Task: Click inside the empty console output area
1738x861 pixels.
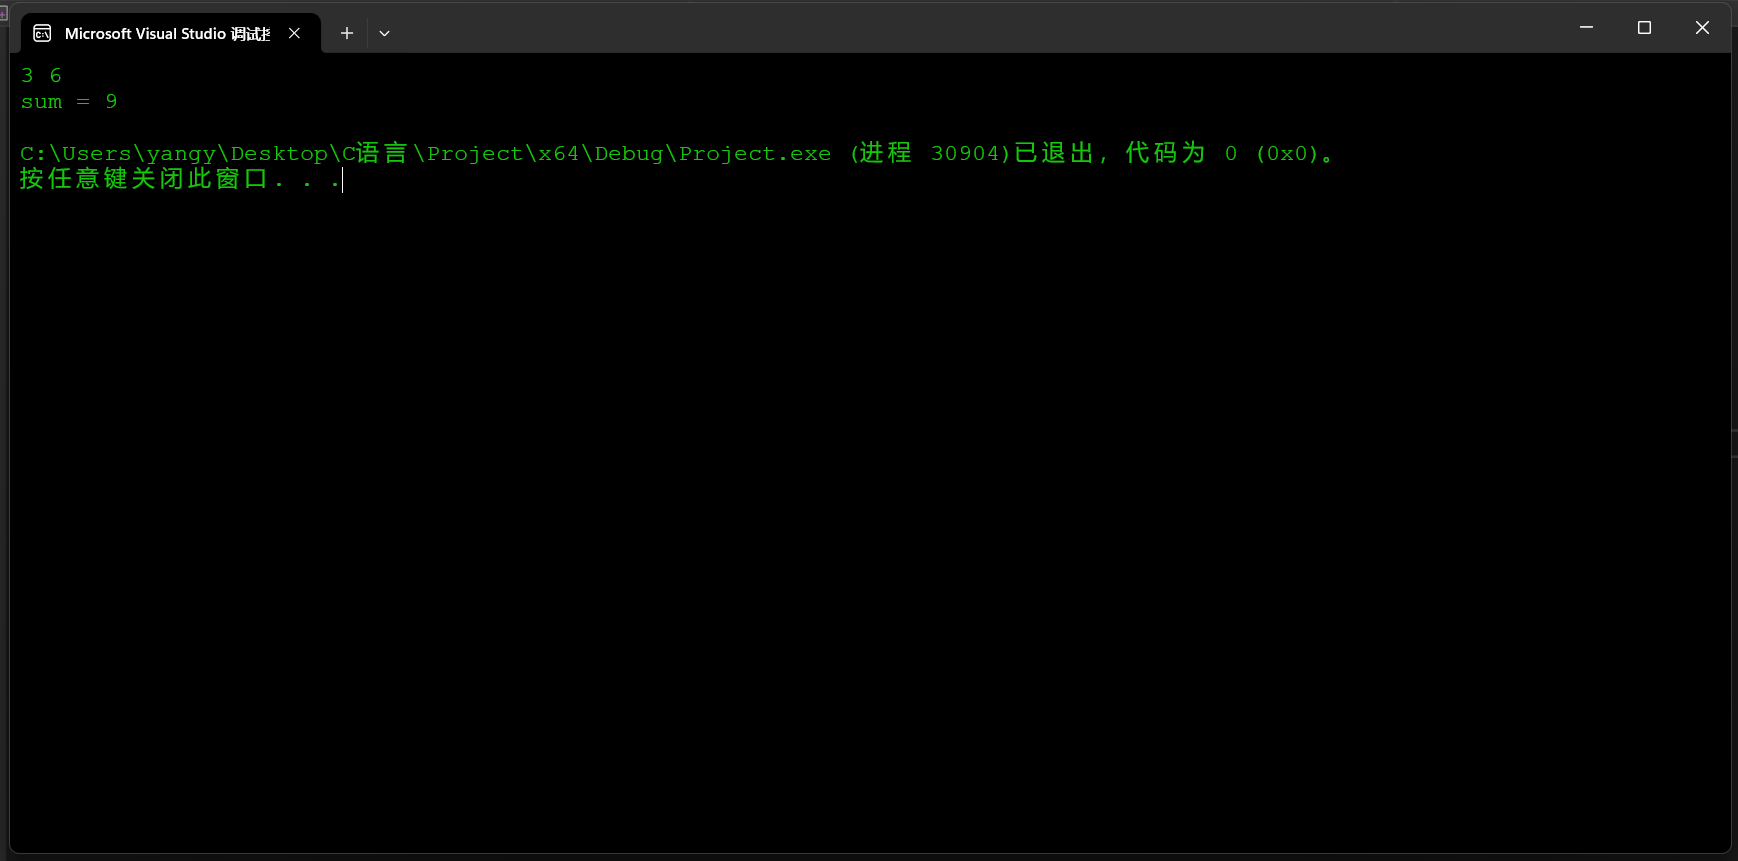Action: [800, 500]
